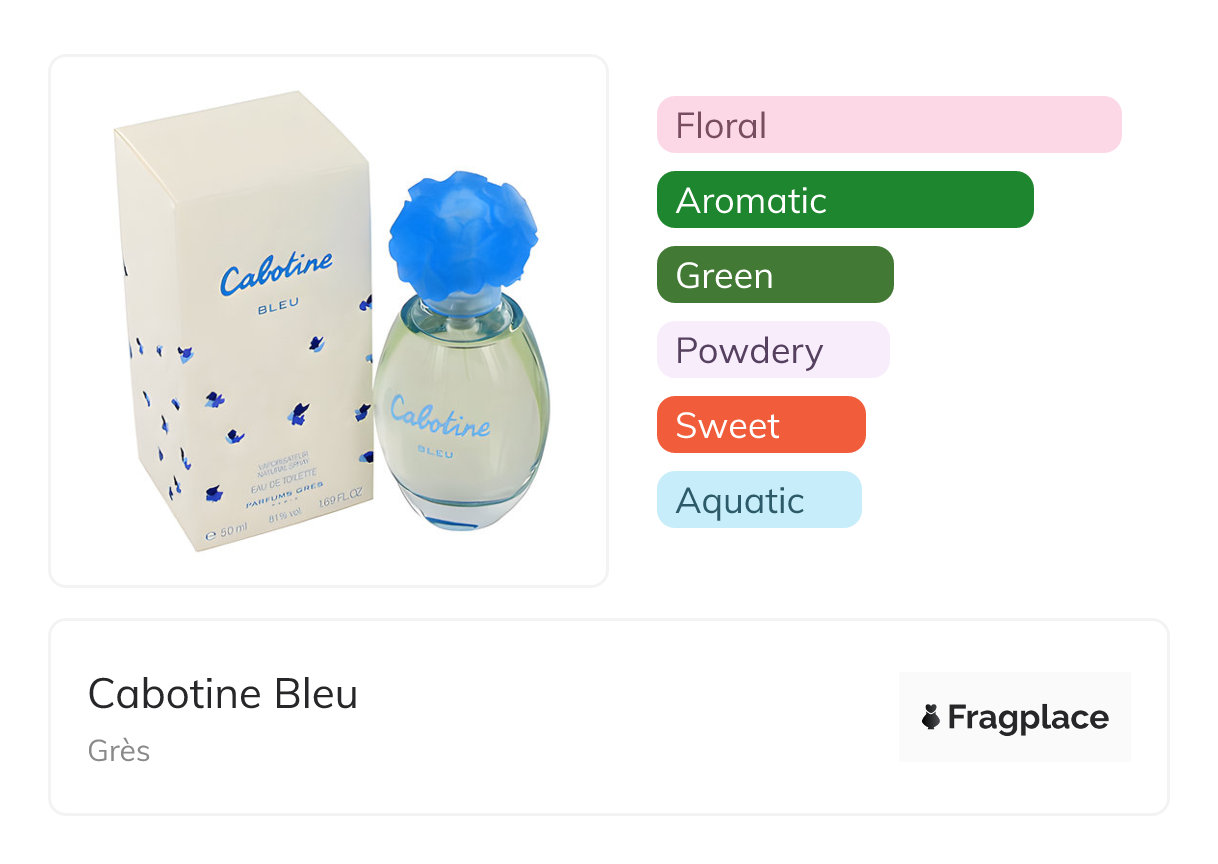This screenshot has height=864, width=1218.
Task: Open the Grès brand link
Action: pyautogui.click(x=119, y=750)
